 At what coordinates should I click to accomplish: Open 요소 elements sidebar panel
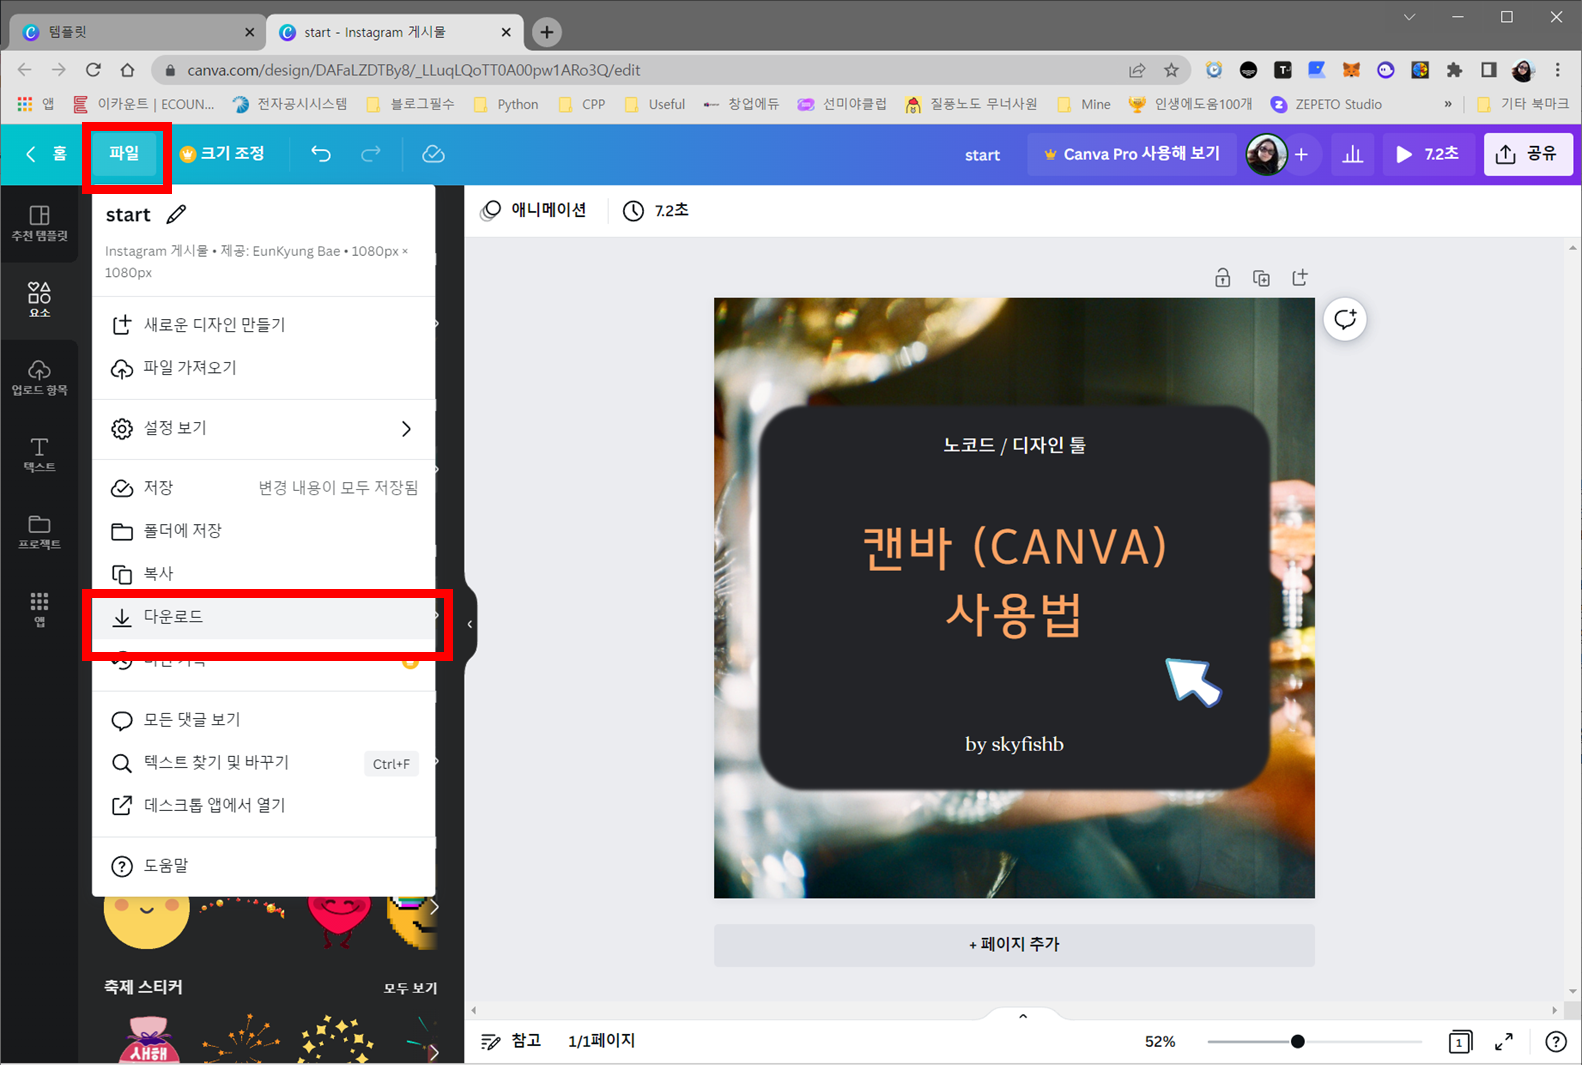tap(39, 299)
